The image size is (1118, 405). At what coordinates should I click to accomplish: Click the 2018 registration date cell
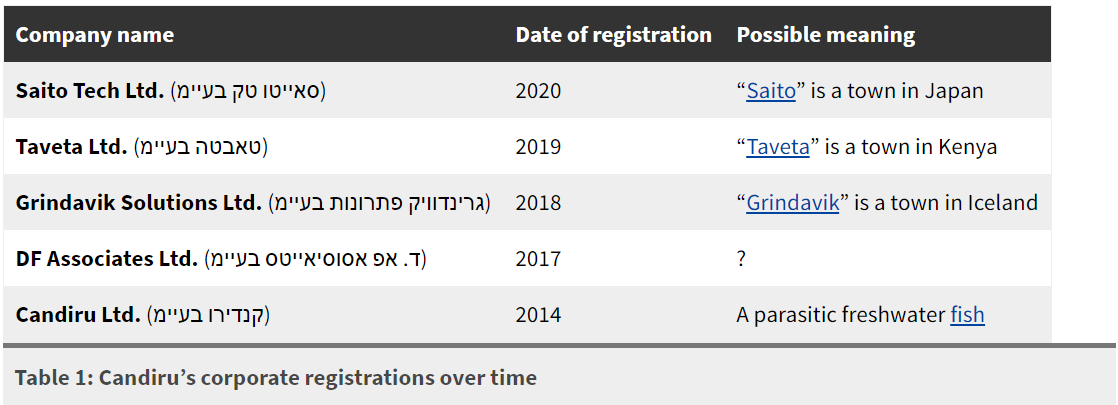(x=538, y=203)
